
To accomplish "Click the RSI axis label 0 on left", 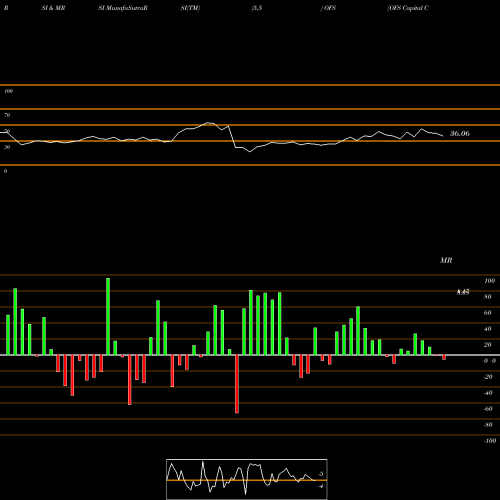I will (5, 171).
